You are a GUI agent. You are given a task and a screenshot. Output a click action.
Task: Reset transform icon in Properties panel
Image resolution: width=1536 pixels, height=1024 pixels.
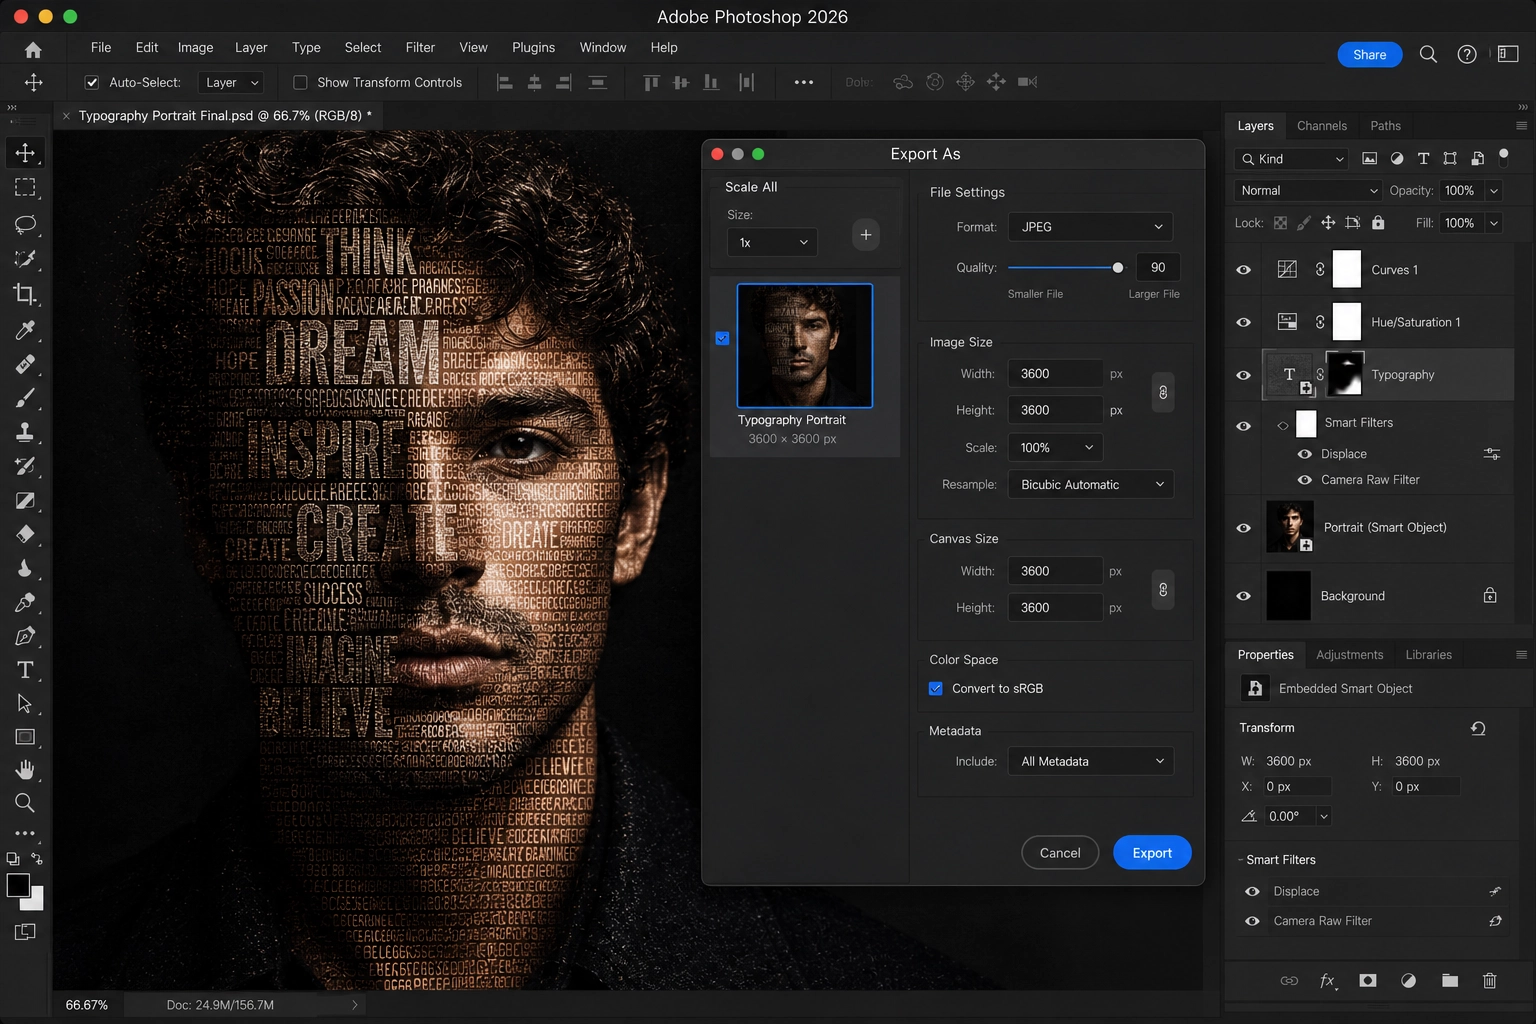click(1478, 728)
